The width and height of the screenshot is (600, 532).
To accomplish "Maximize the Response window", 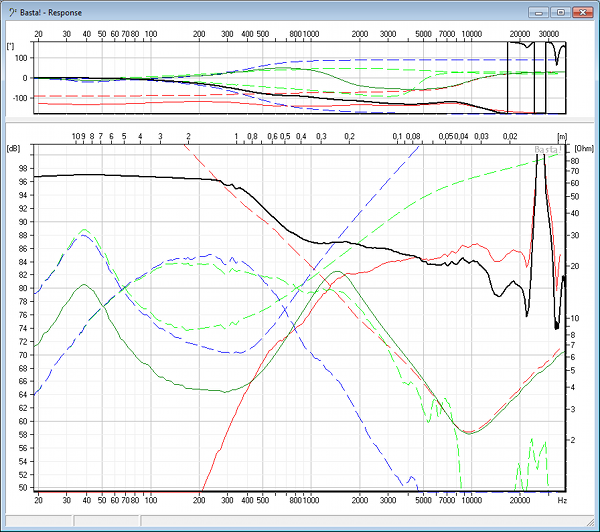I will pos(560,12).
